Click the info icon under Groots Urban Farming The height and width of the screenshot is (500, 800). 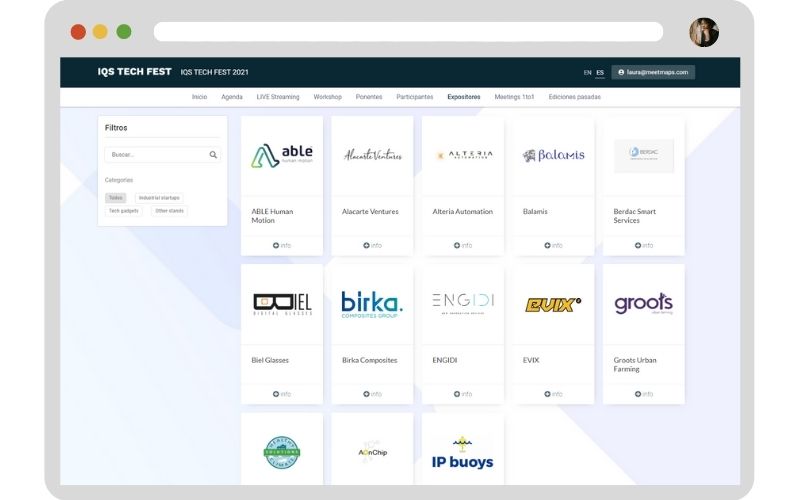638,394
